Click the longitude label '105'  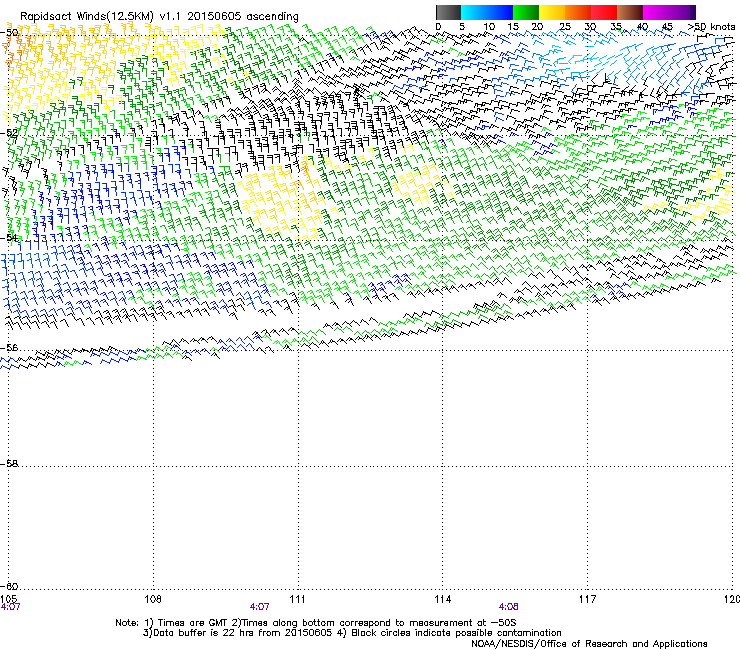point(8,599)
